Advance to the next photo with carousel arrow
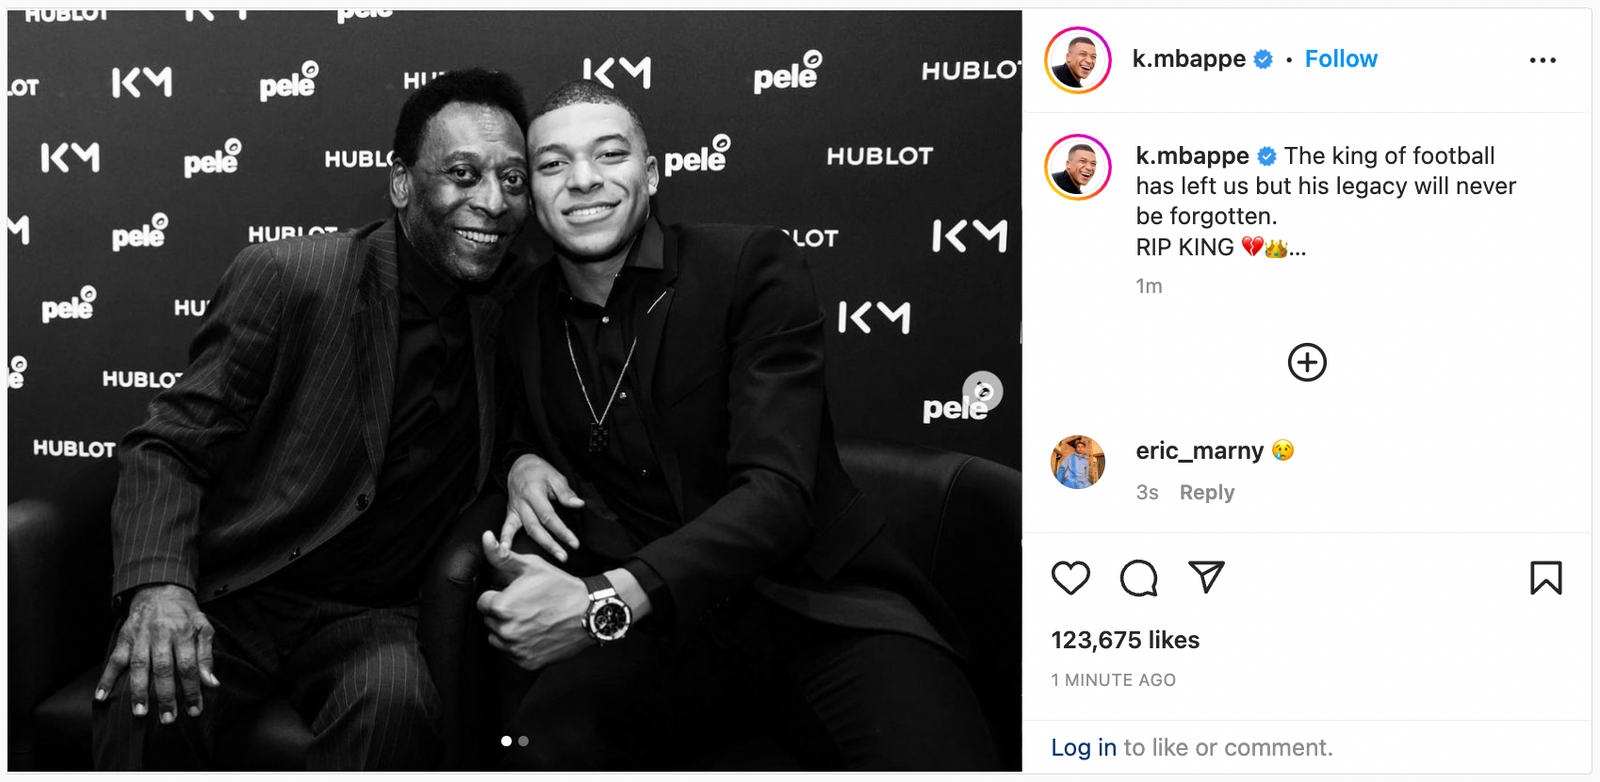 (983, 391)
